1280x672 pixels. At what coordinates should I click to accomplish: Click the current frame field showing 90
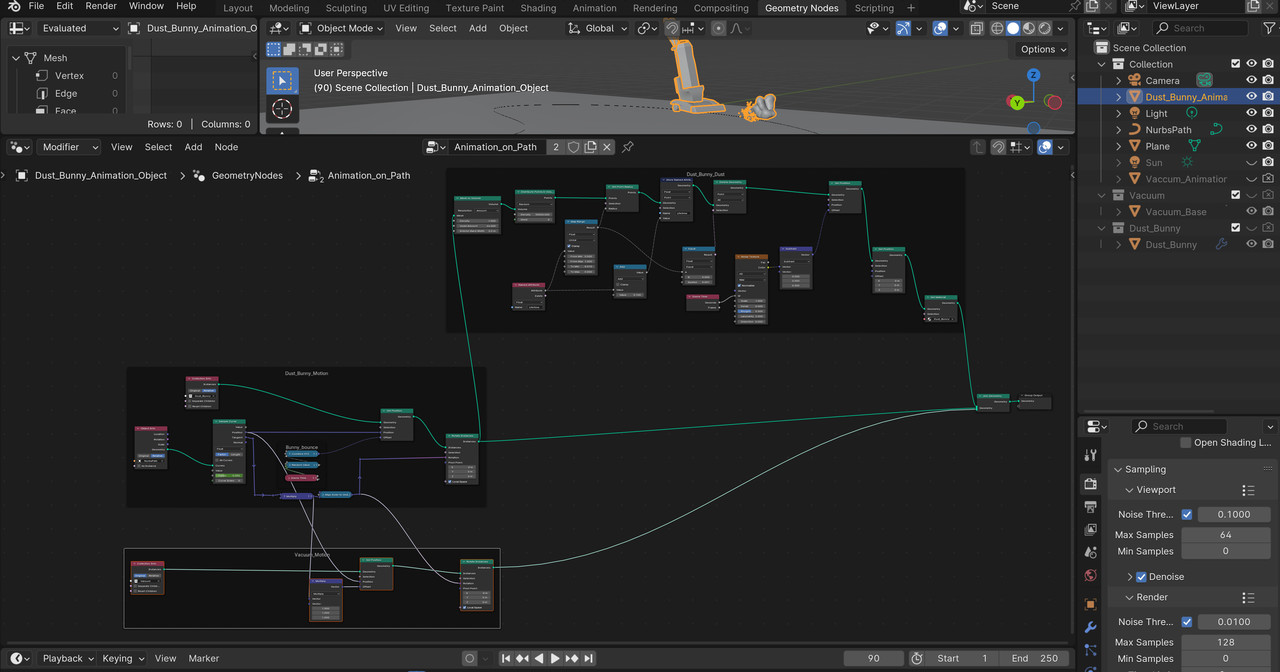coord(874,658)
